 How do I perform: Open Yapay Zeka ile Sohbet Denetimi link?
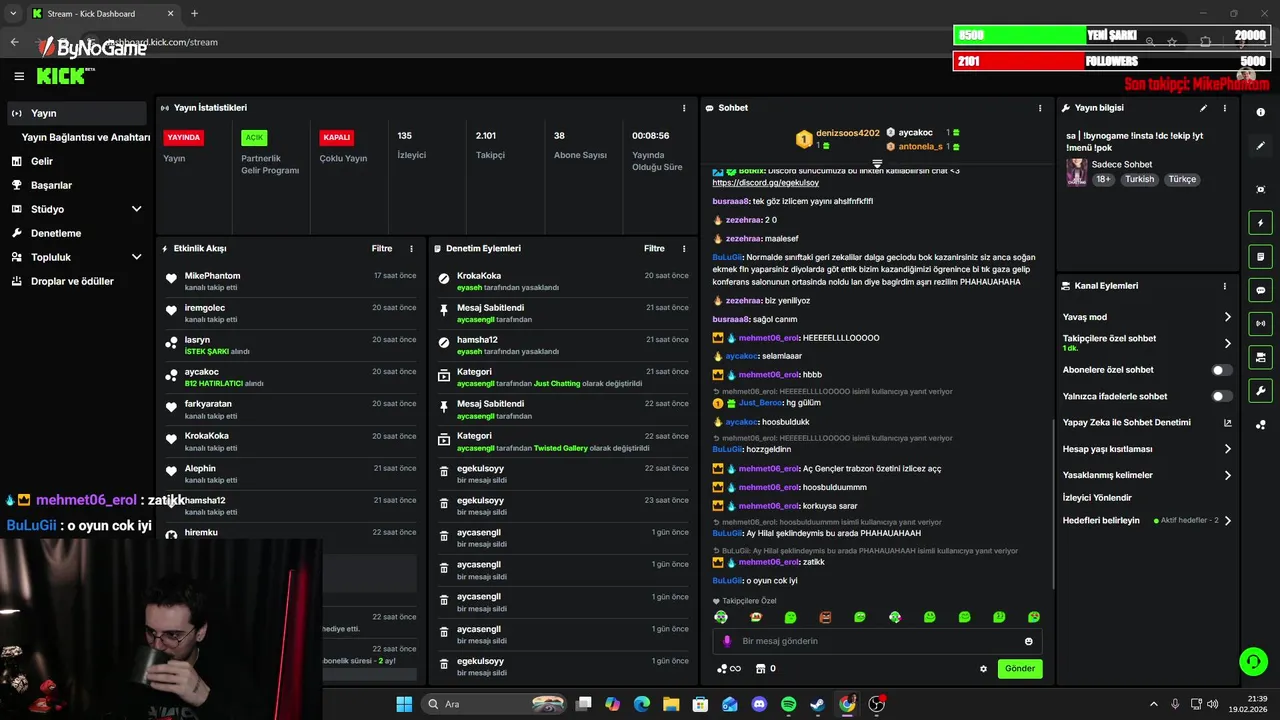(1228, 423)
